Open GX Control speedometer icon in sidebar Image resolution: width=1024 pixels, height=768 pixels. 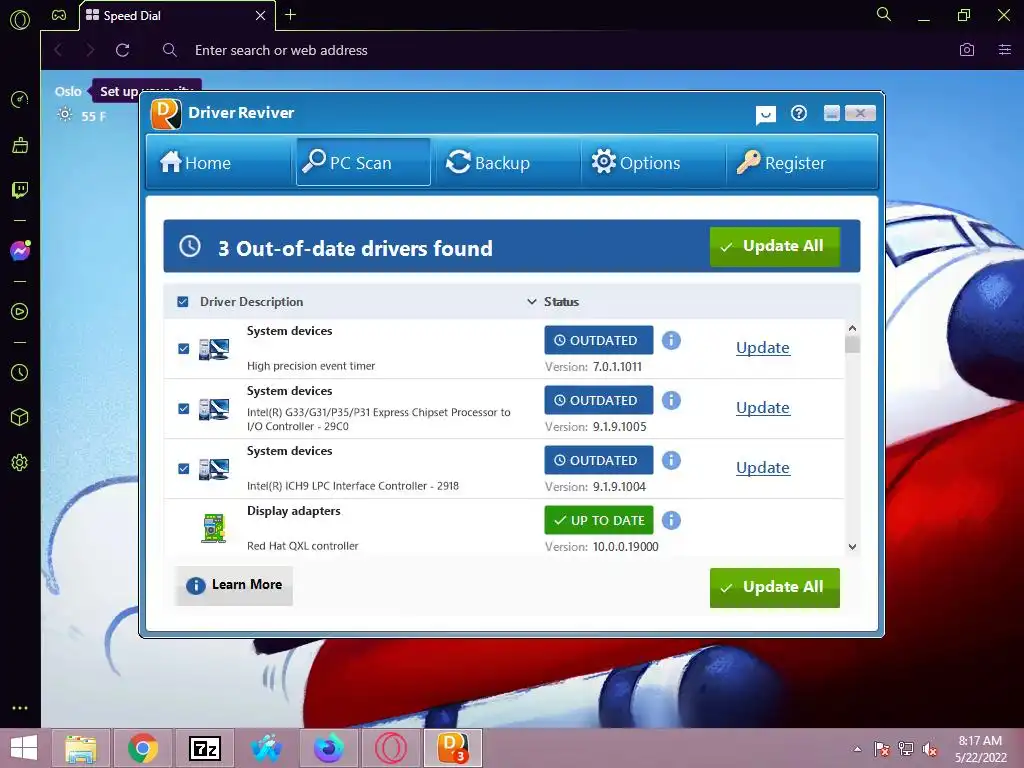click(20, 99)
